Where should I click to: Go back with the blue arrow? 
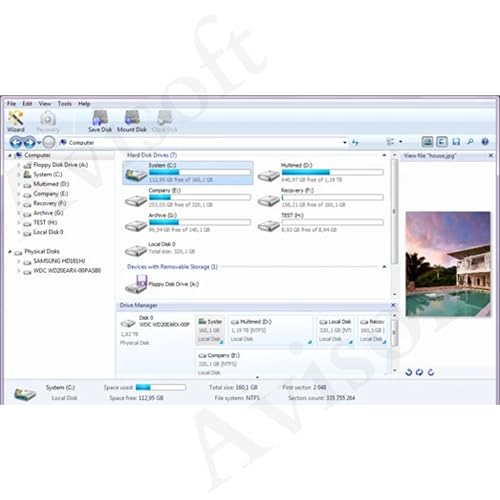tap(16, 142)
